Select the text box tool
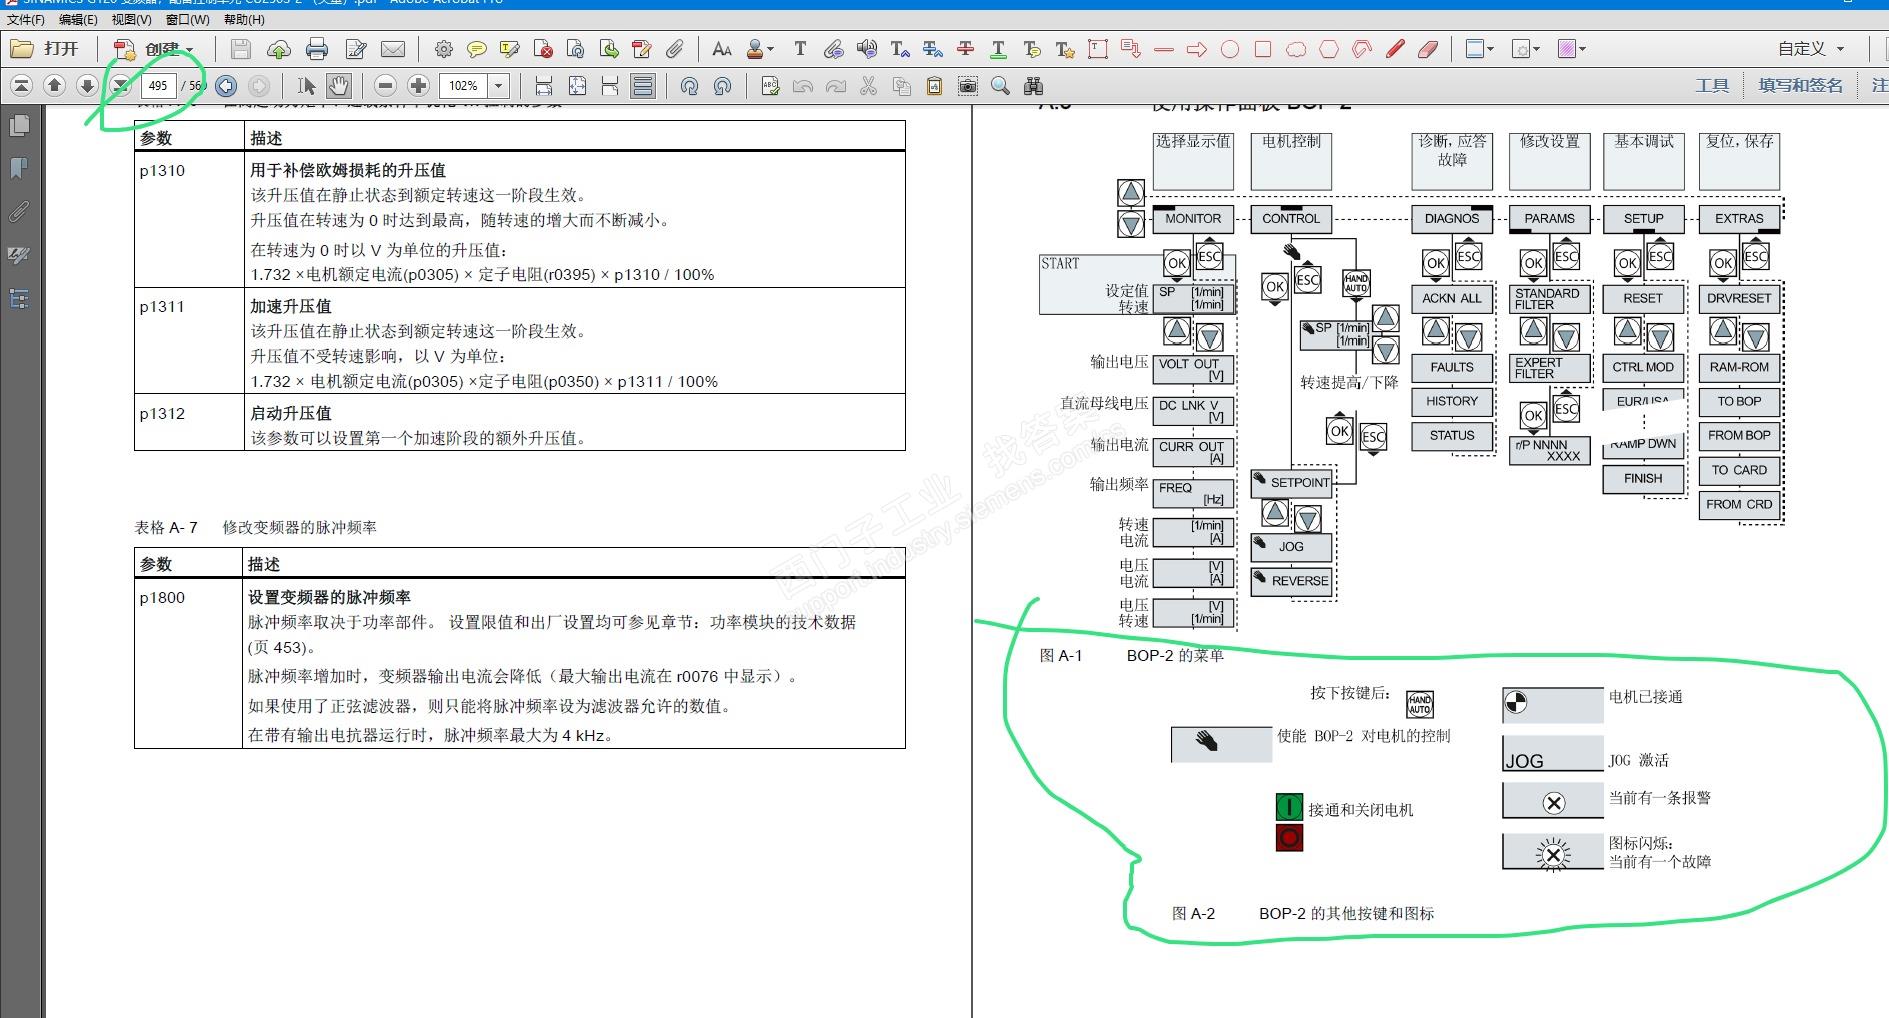The image size is (1889, 1018). click(1098, 49)
